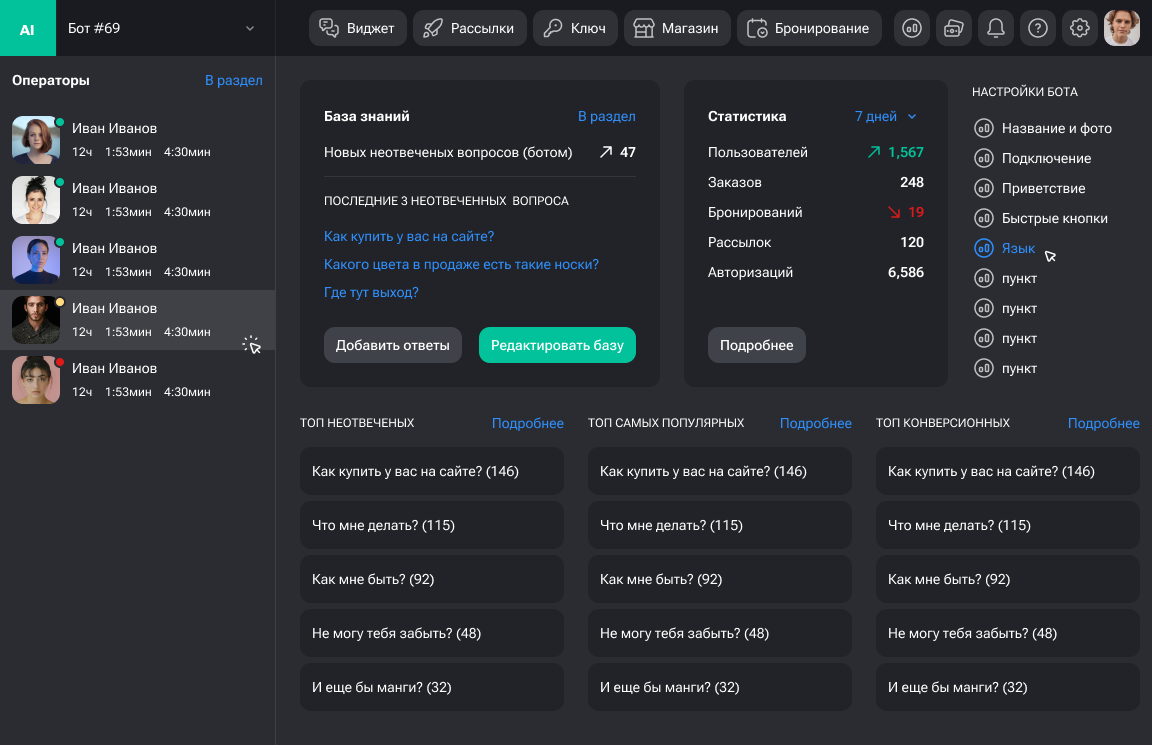Click the unanswered questions count 47
The width and height of the screenshot is (1152, 745).
[627, 152]
